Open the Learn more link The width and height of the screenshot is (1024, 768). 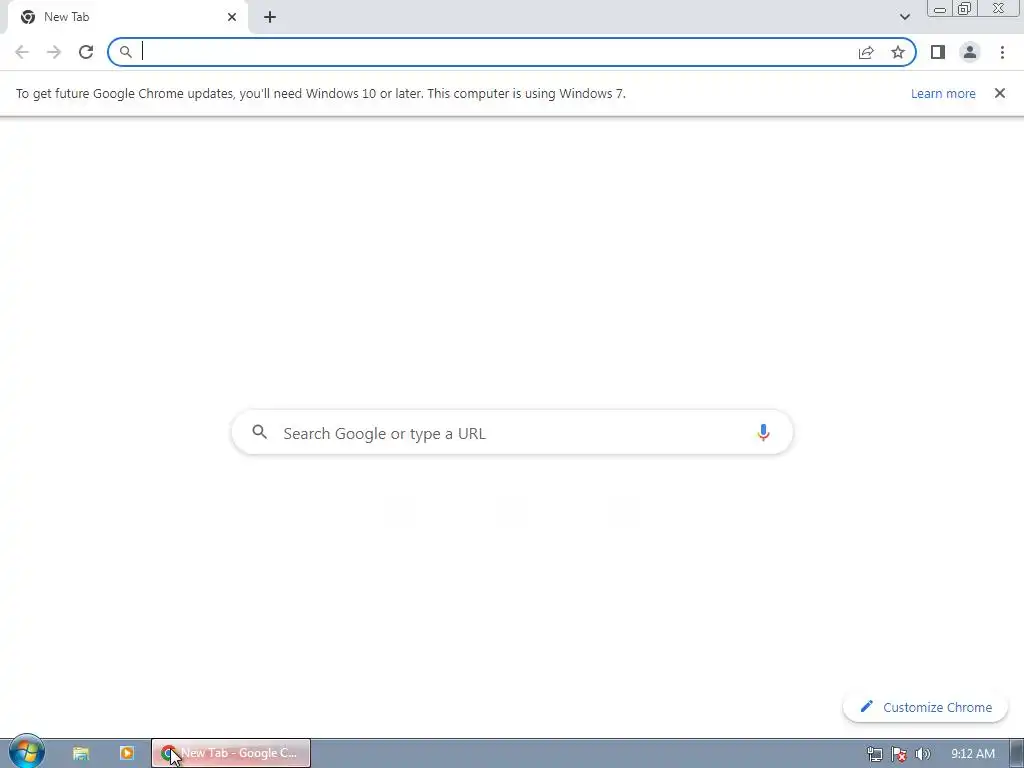[x=943, y=93]
